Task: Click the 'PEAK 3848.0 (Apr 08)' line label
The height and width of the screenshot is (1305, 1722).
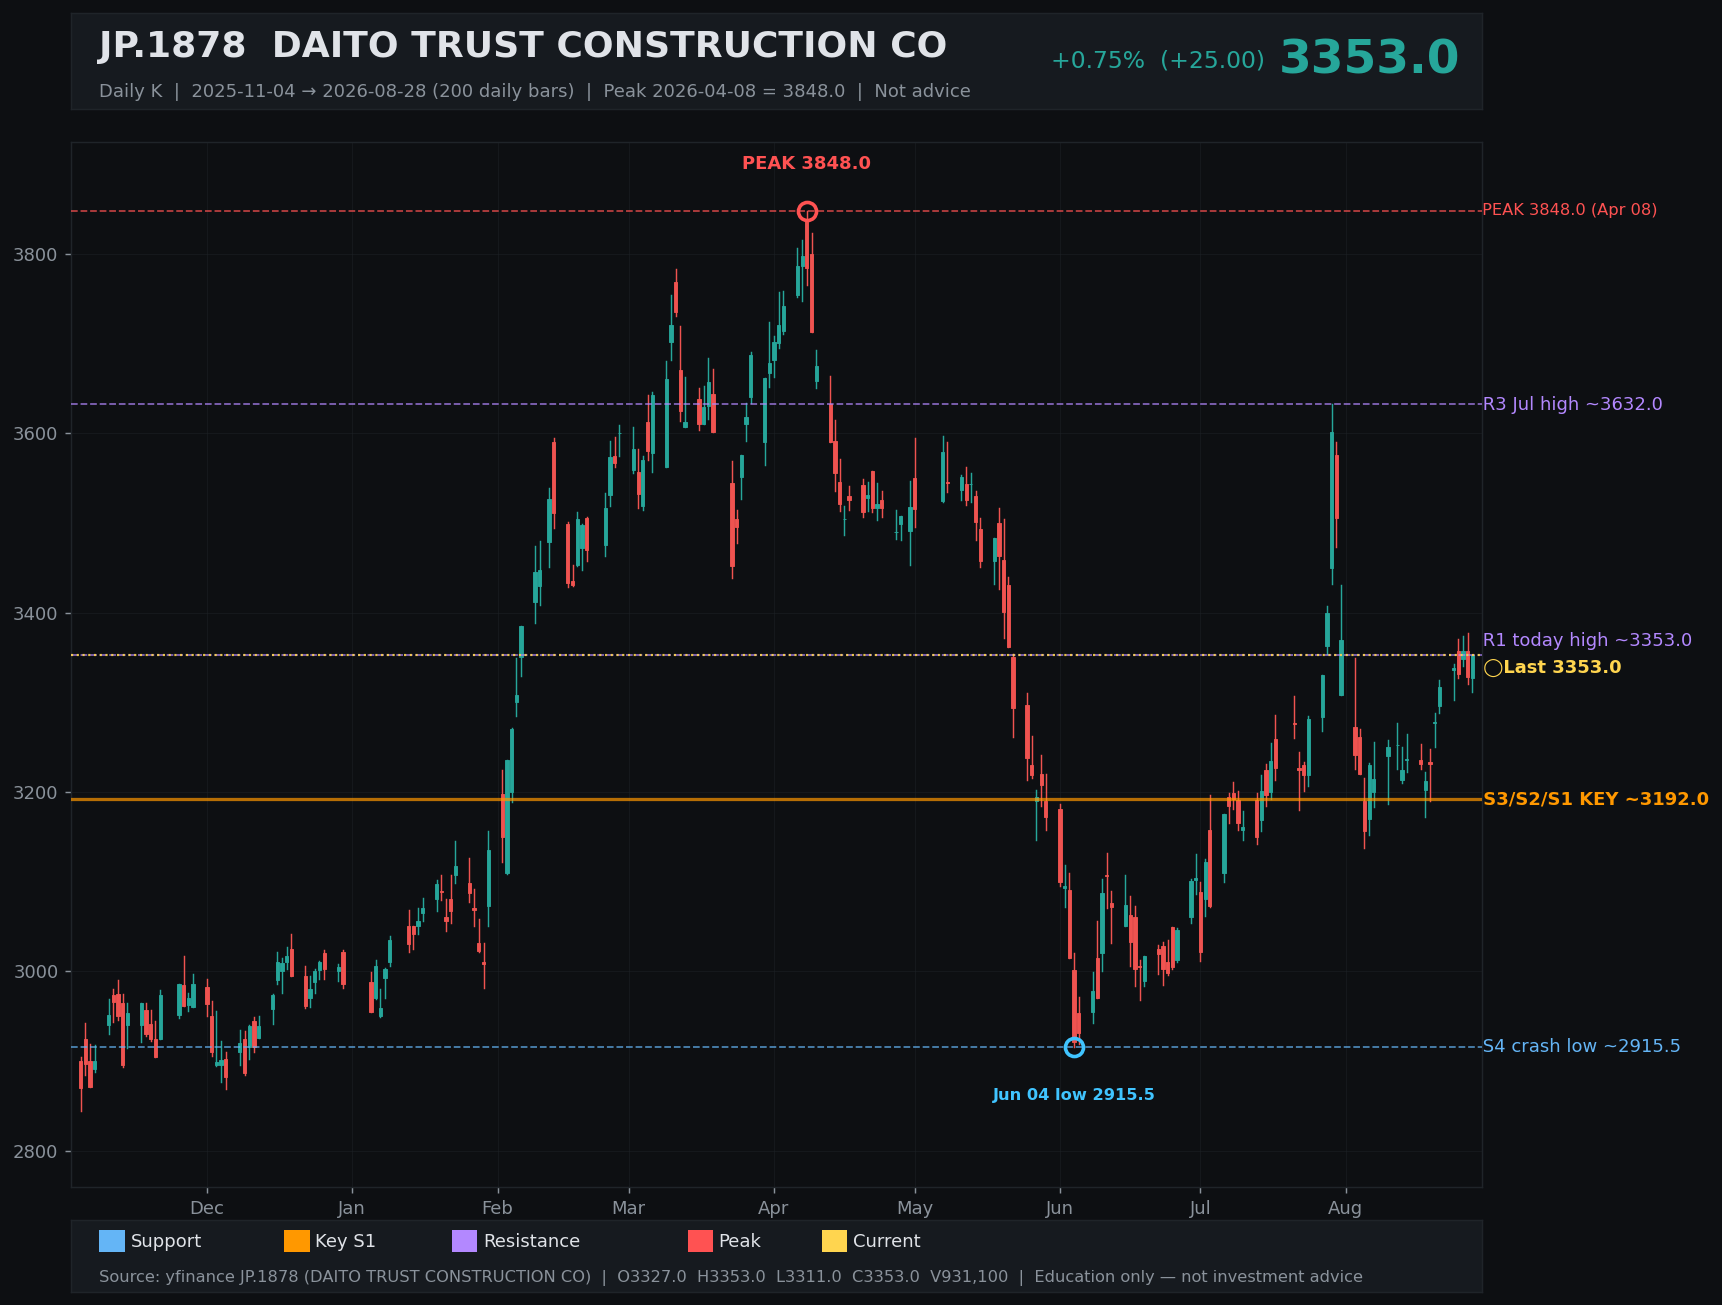Action: tap(1569, 210)
